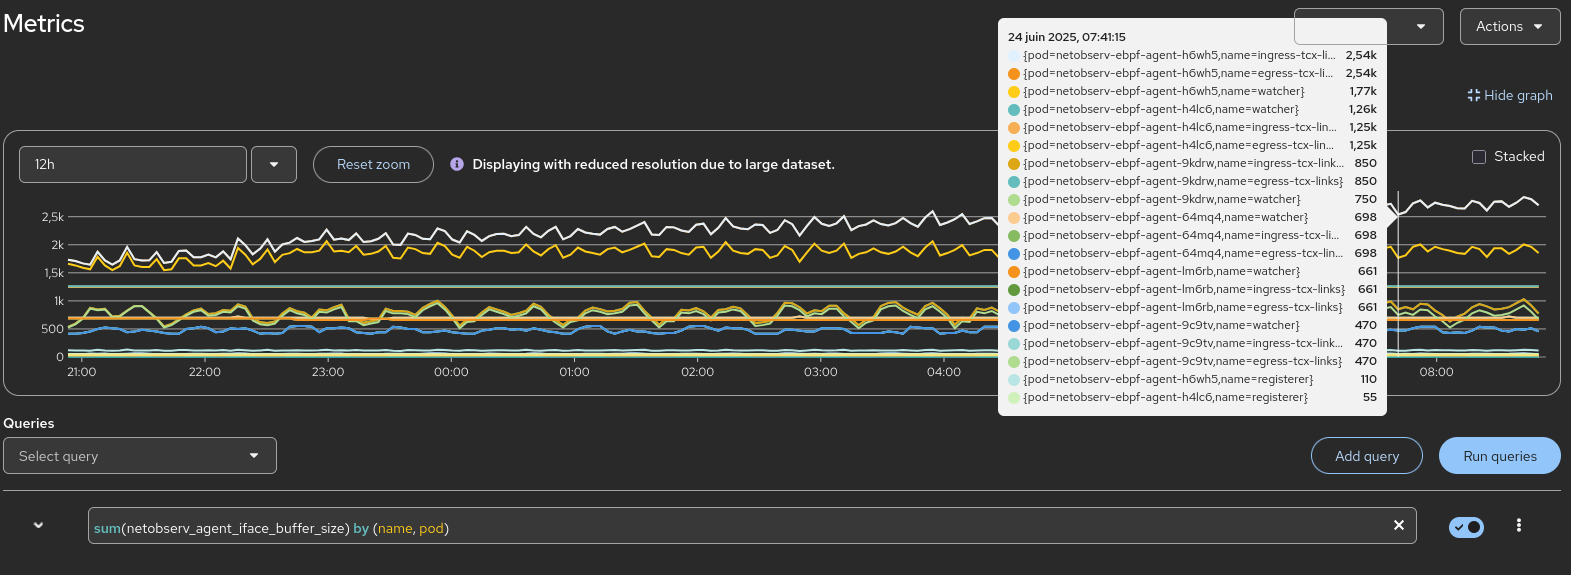The width and height of the screenshot is (1571, 575).
Task: Enable the Stacked checkbox
Action: point(1479,157)
